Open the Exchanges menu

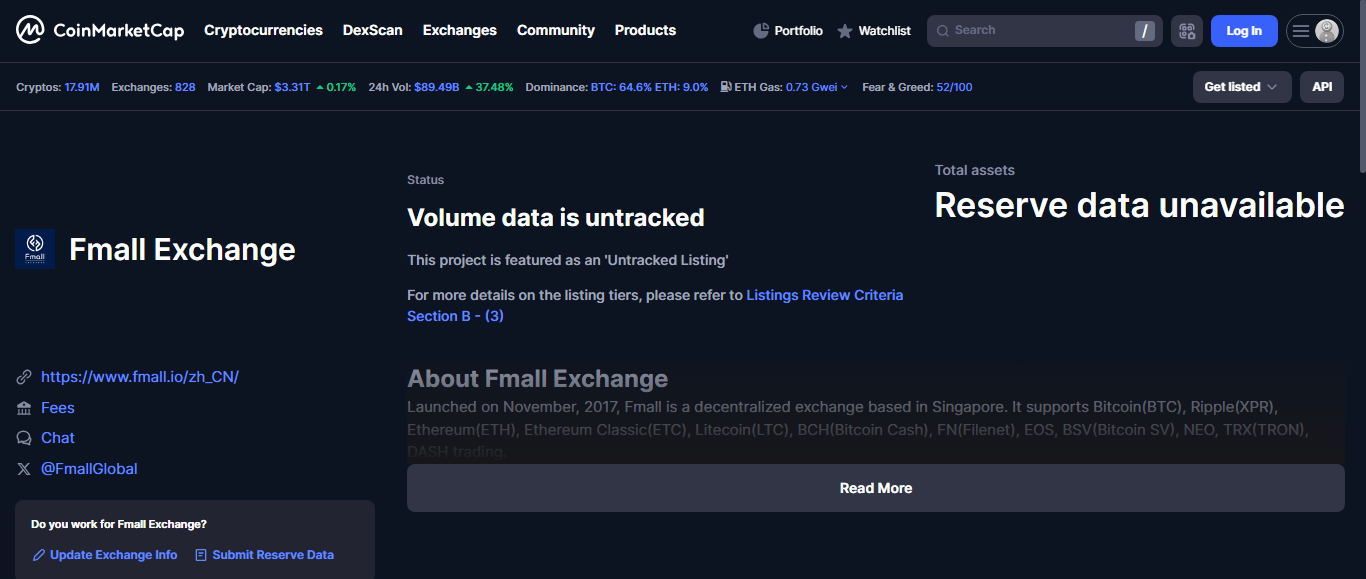click(x=460, y=30)
